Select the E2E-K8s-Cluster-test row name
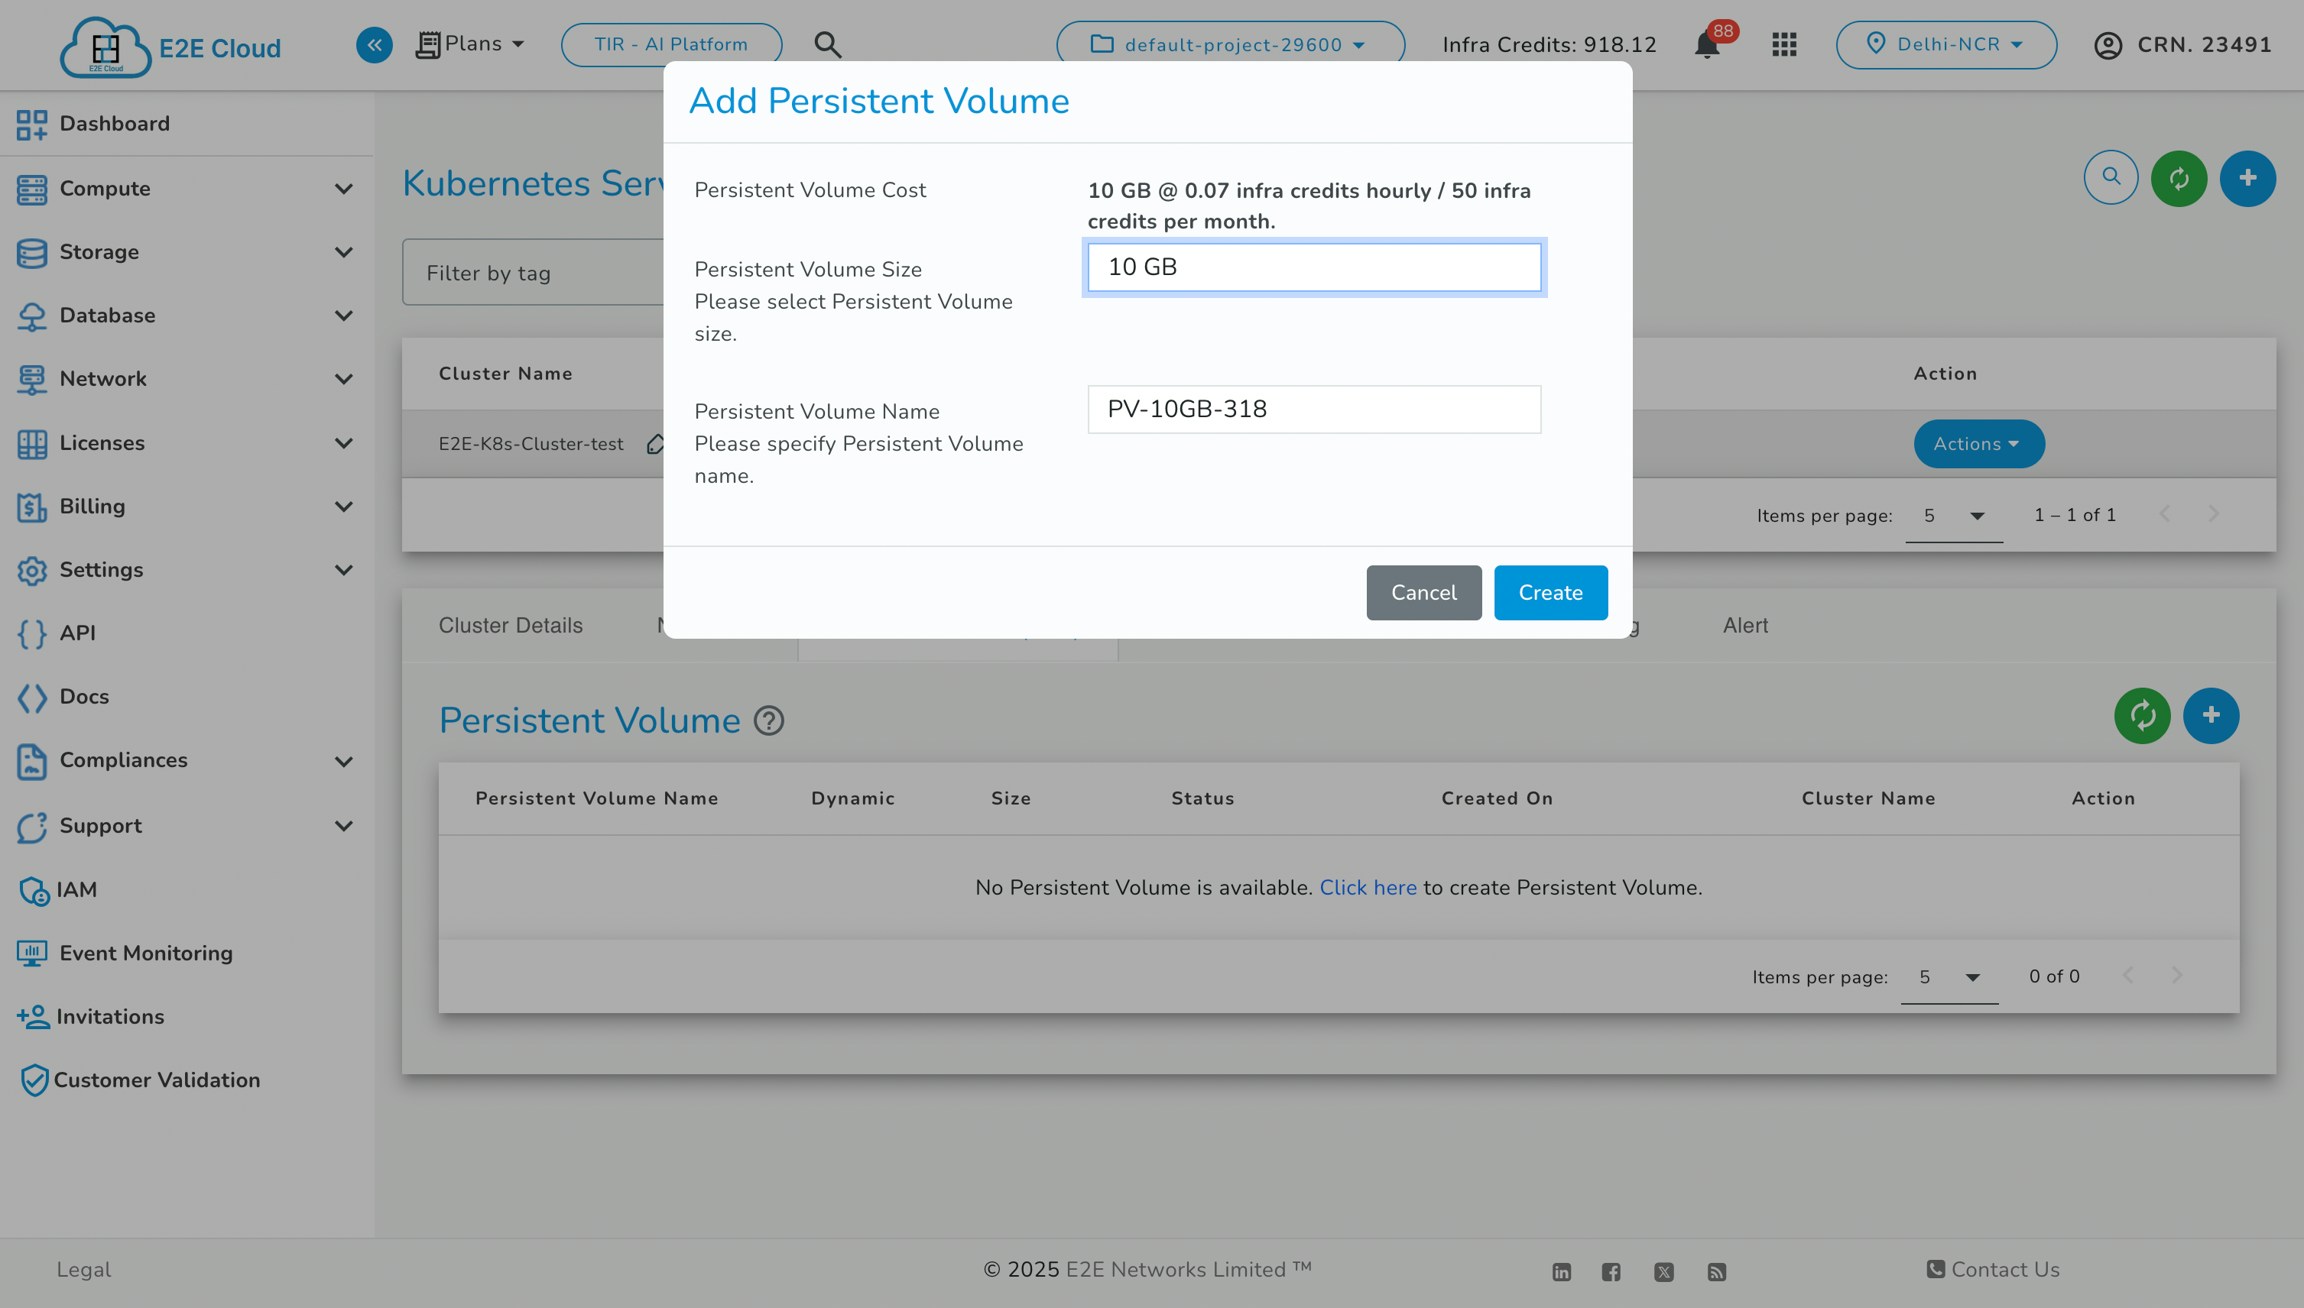2304x1308 pixels. pyautogui.click(x=531, y=444)
